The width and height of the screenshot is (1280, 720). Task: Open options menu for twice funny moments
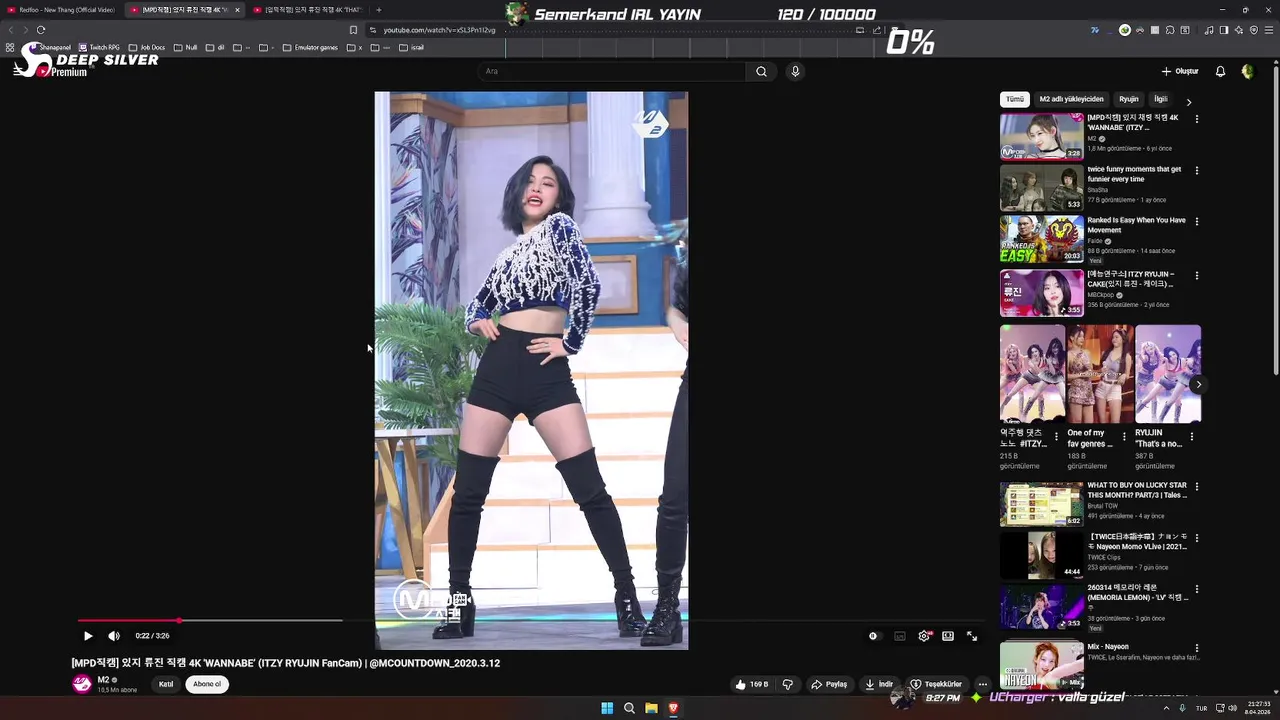[x=1196, y=171]
